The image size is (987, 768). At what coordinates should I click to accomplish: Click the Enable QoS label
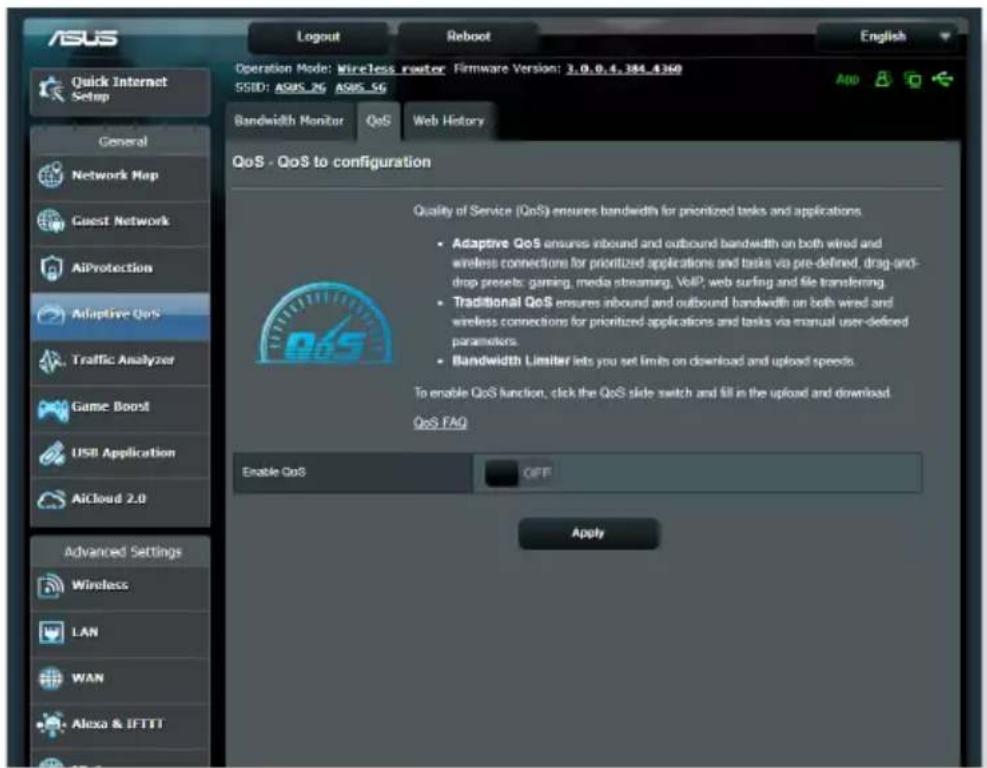pos(274,472)
